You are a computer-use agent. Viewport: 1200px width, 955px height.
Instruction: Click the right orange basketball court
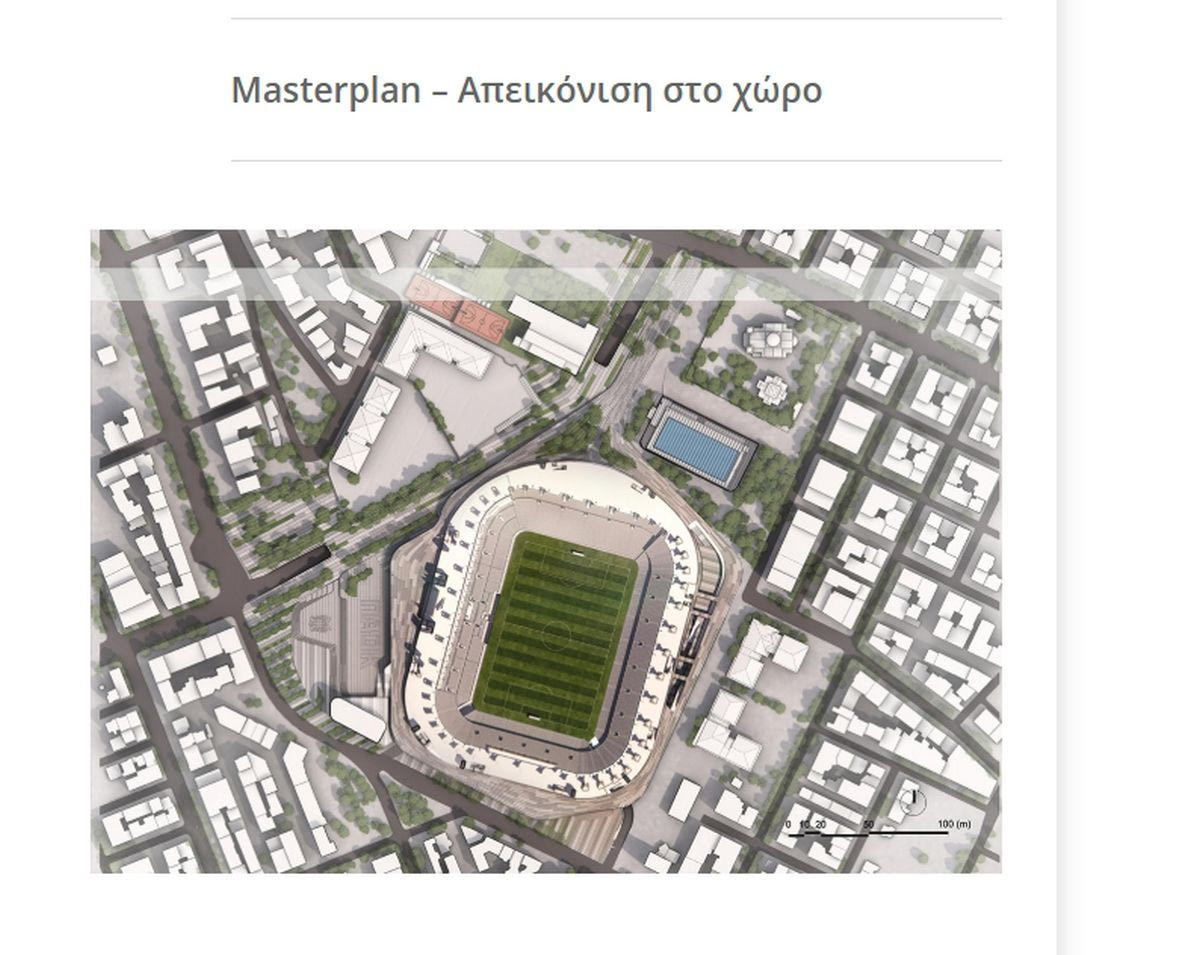(480, 318)
